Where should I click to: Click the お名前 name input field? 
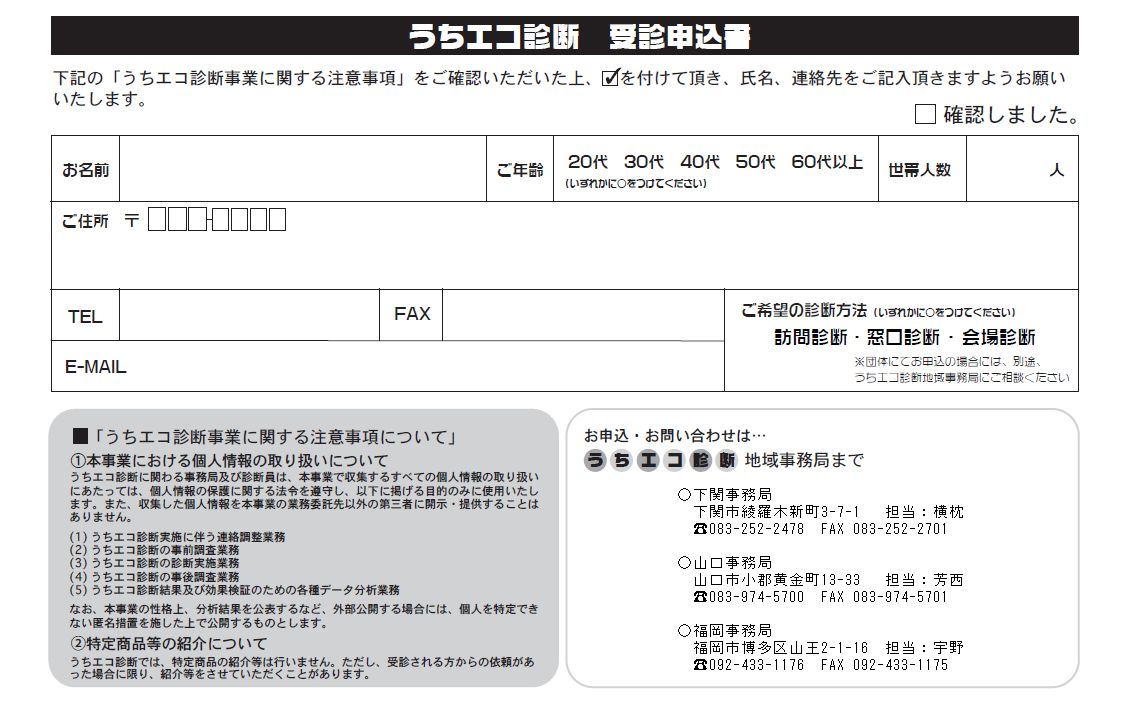(303, 169)
